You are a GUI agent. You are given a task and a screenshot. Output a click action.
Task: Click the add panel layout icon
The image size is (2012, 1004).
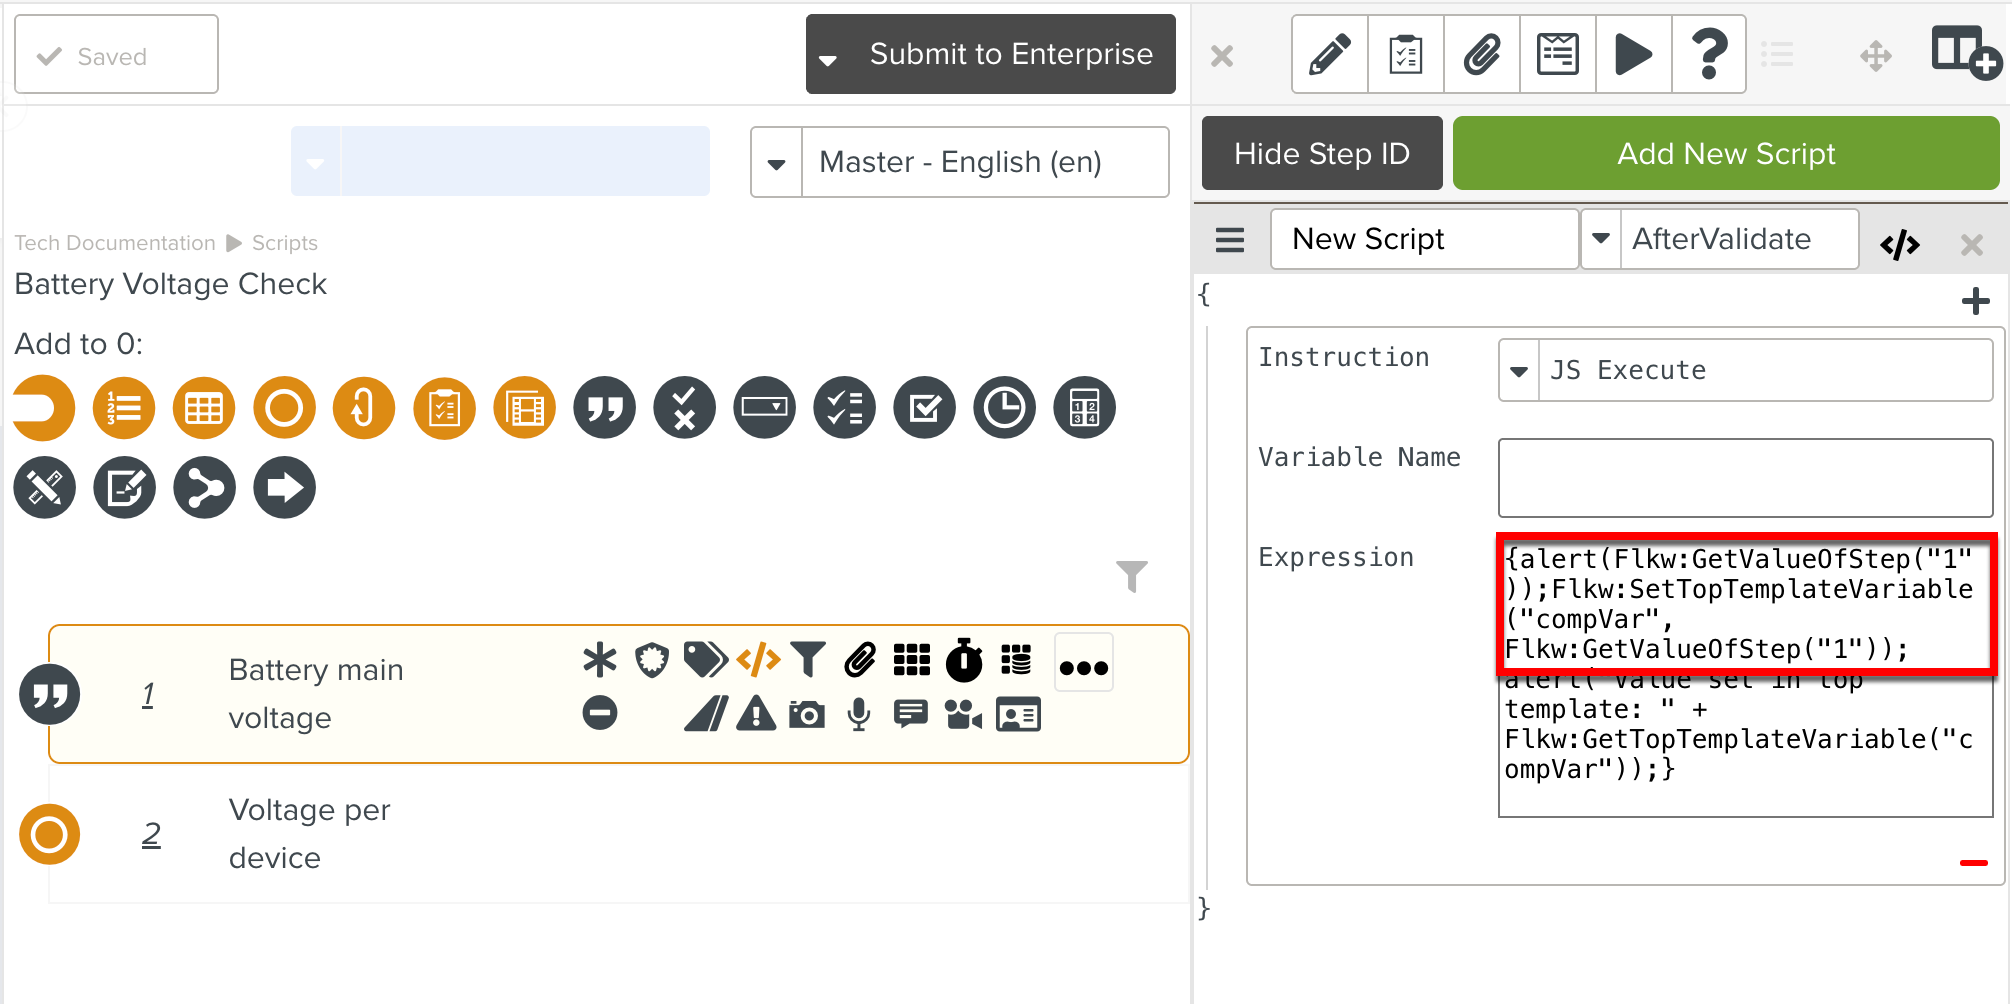1965,53
